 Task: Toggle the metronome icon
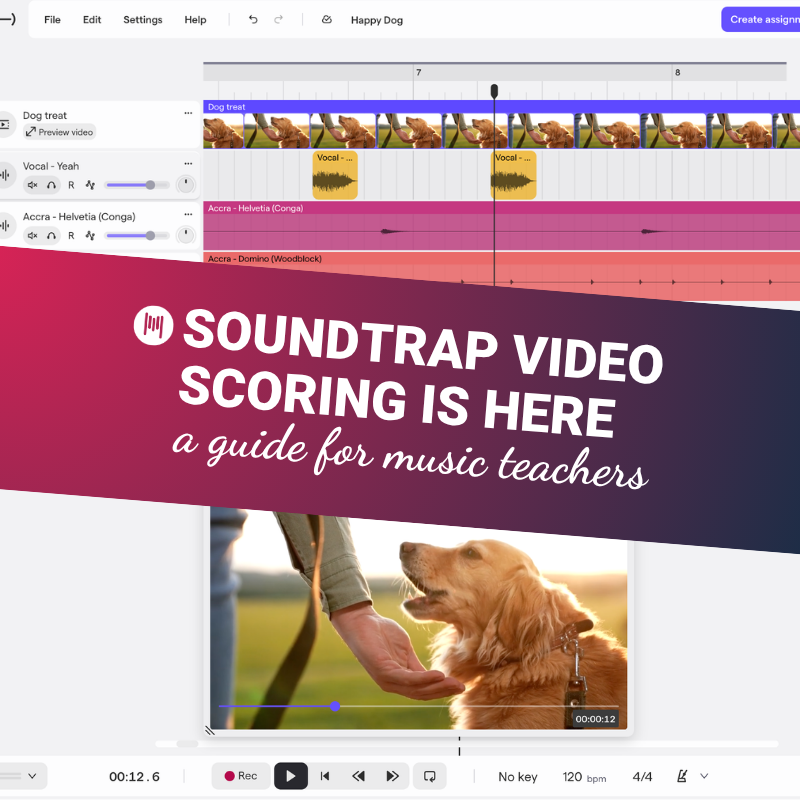(x=682, y=776)
